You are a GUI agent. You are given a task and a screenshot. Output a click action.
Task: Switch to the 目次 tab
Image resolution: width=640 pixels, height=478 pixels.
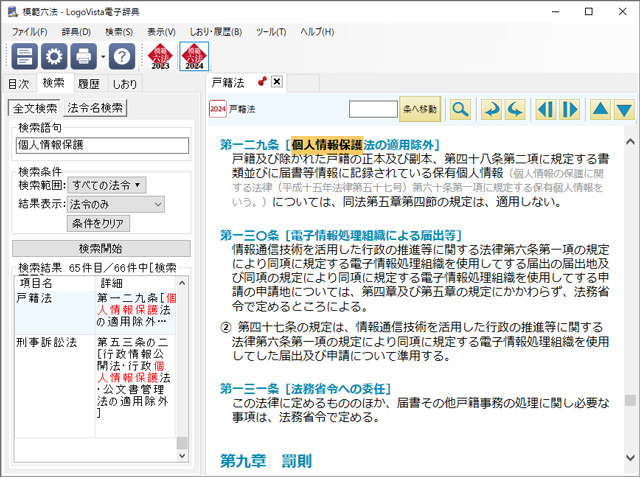[x=19, y=84]
